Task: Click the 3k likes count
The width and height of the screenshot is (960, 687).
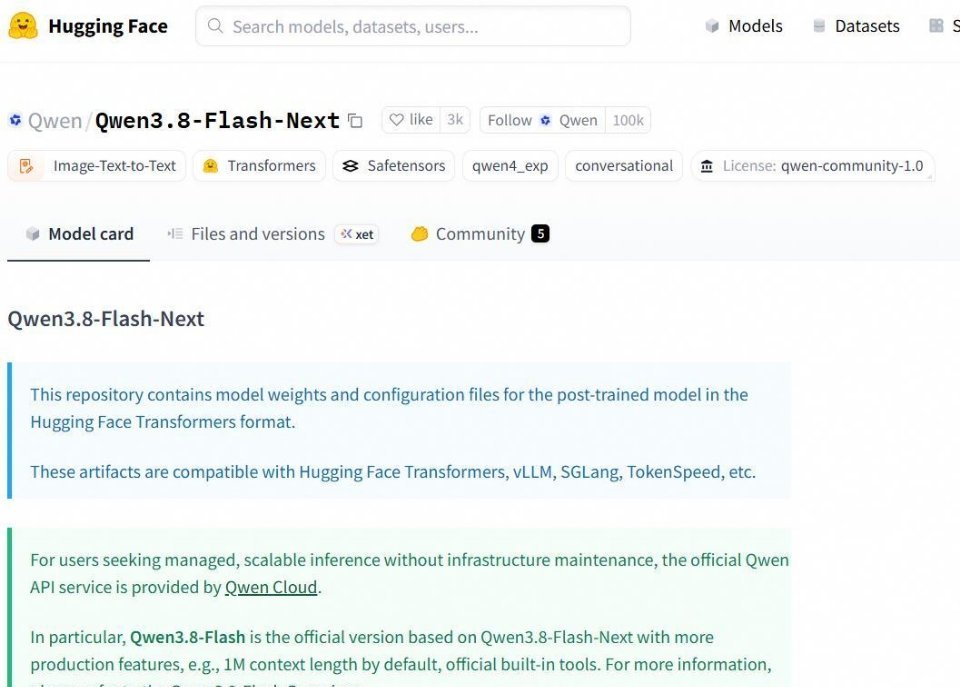Action: [455, 120]
